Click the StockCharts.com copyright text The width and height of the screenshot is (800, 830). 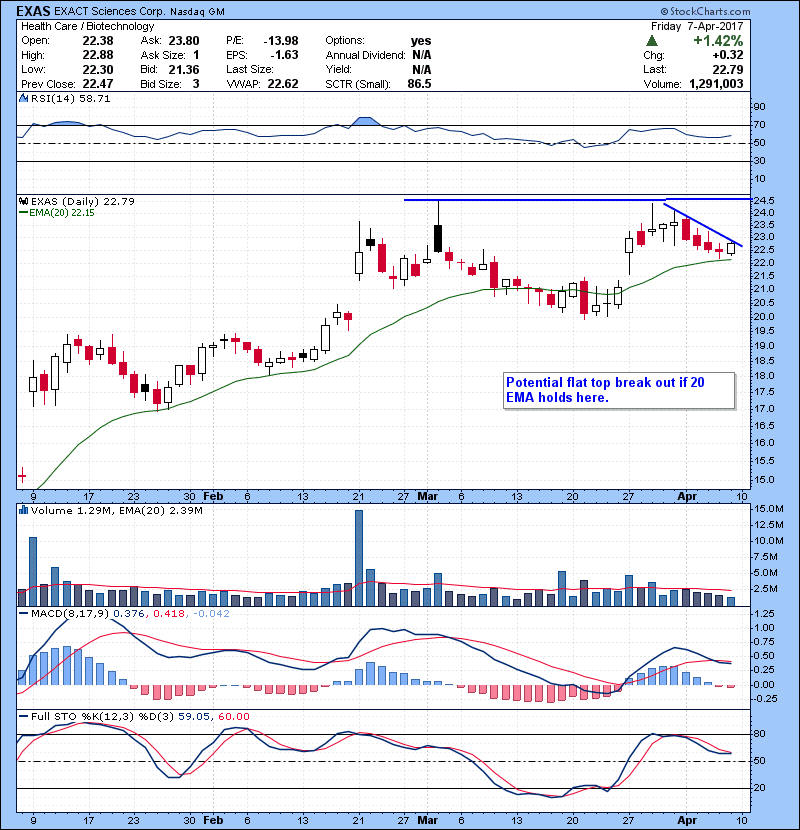(x=705, y=11)
